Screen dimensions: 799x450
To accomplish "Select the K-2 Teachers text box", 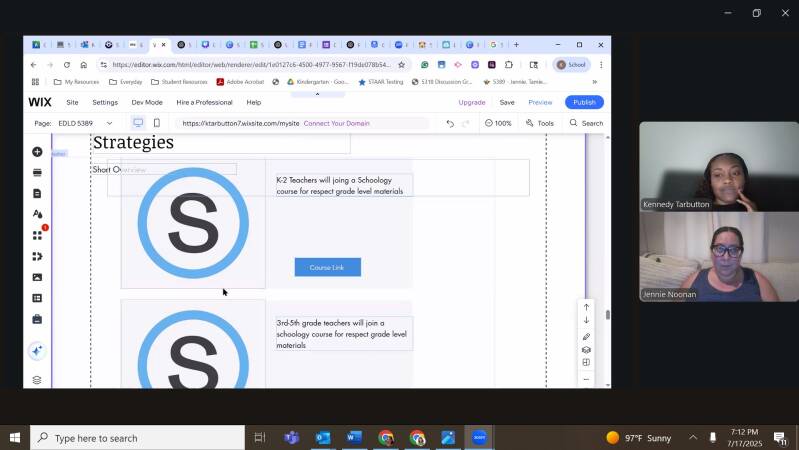I will [344, 186].
